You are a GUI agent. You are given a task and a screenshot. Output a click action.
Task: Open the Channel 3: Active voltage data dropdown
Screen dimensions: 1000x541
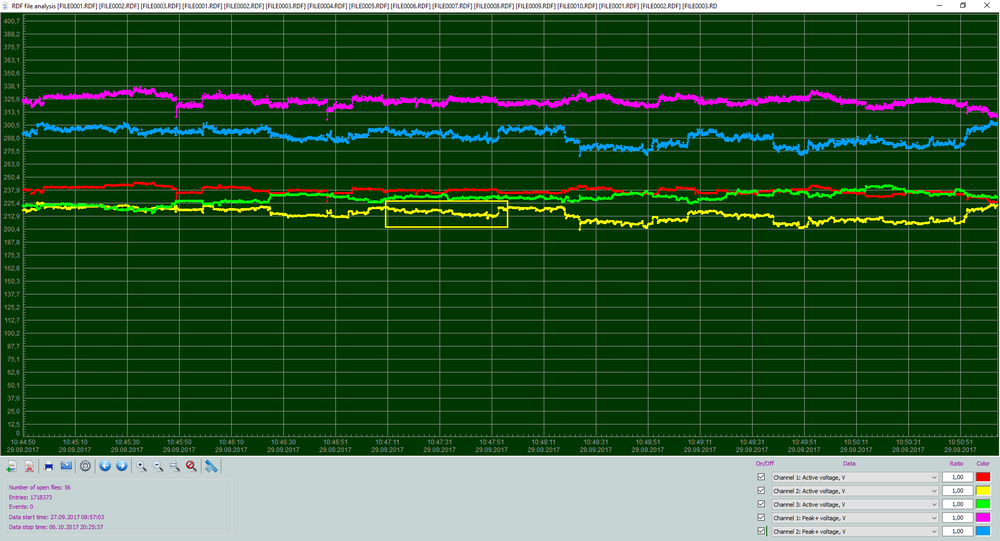coord(855,504)
